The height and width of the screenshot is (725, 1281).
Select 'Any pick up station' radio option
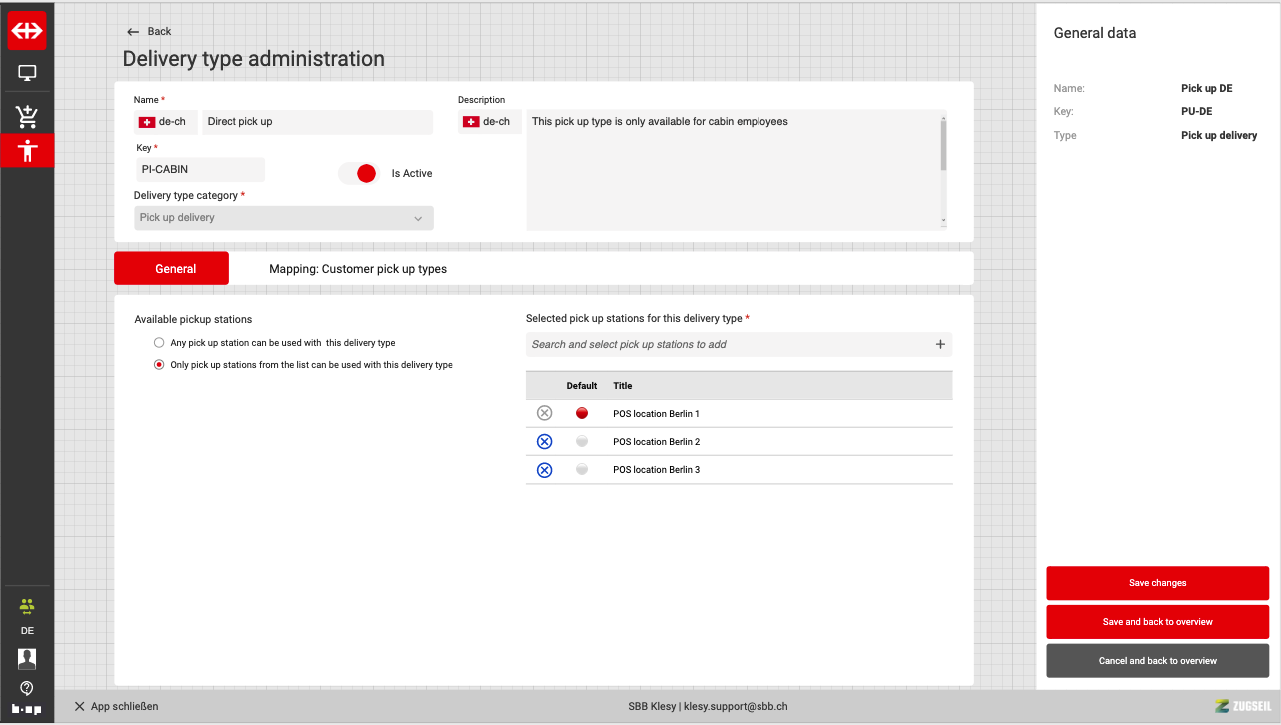point(159,343)
